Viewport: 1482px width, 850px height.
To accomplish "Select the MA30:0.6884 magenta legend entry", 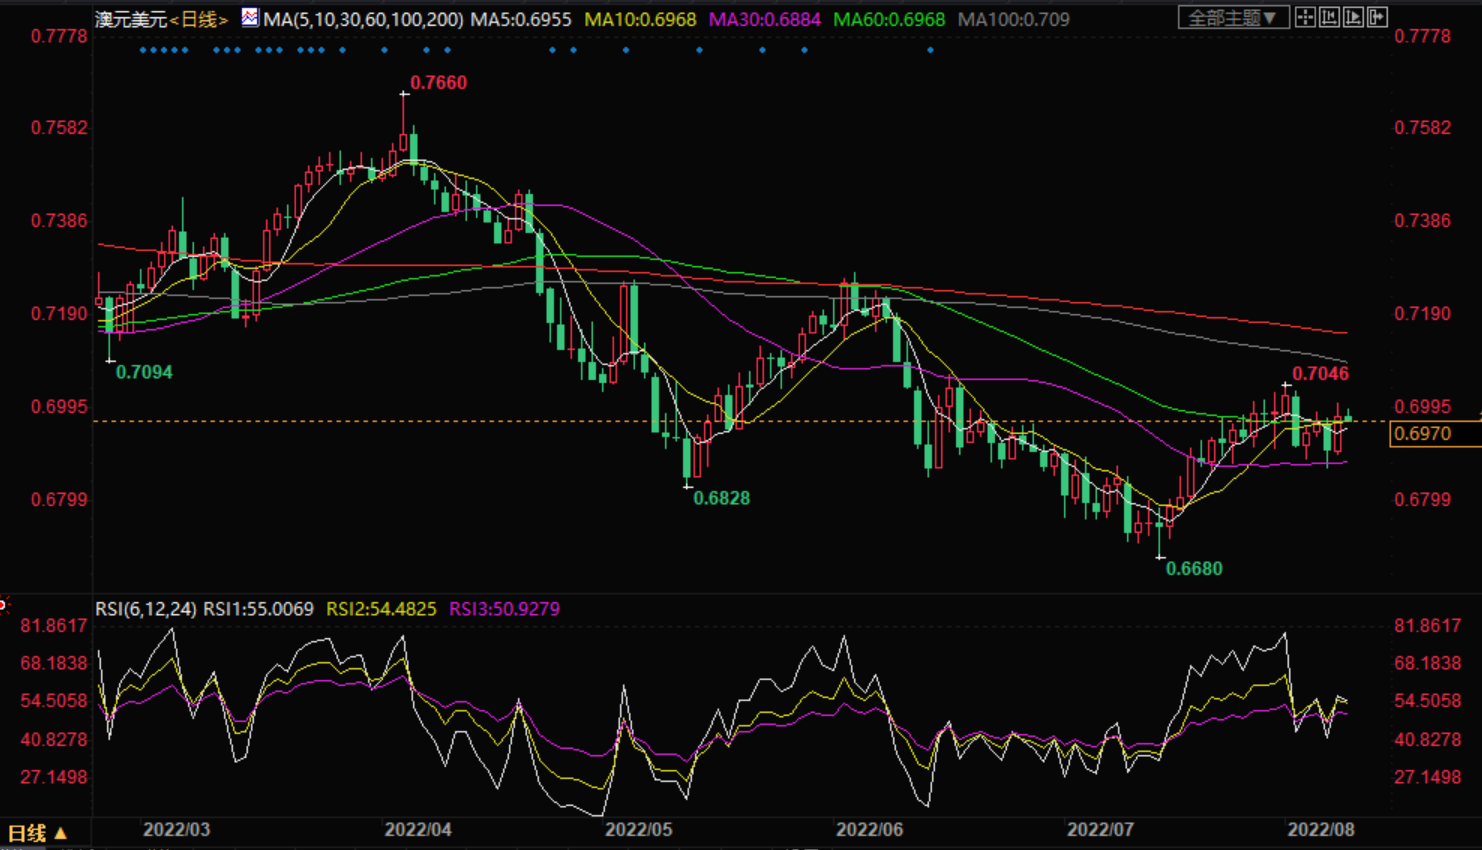I will [764, 19].
